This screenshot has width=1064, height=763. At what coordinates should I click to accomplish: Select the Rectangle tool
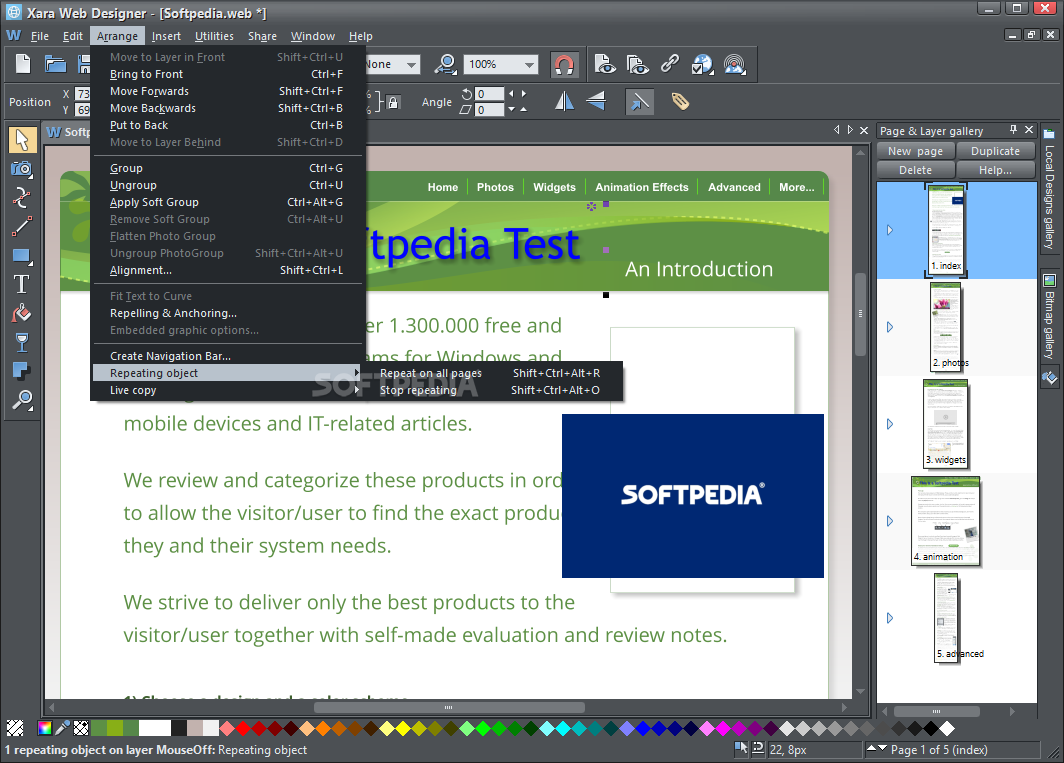pos(22,255)
